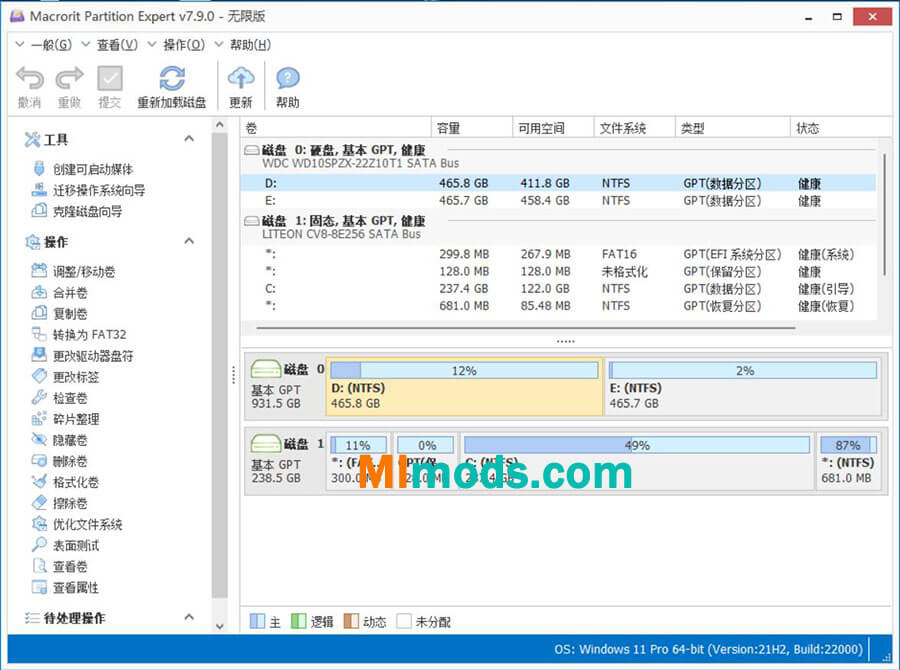900x670 pixels.
Task: Click the sidebar scroll-up arrow
Action: coord(219,125)
